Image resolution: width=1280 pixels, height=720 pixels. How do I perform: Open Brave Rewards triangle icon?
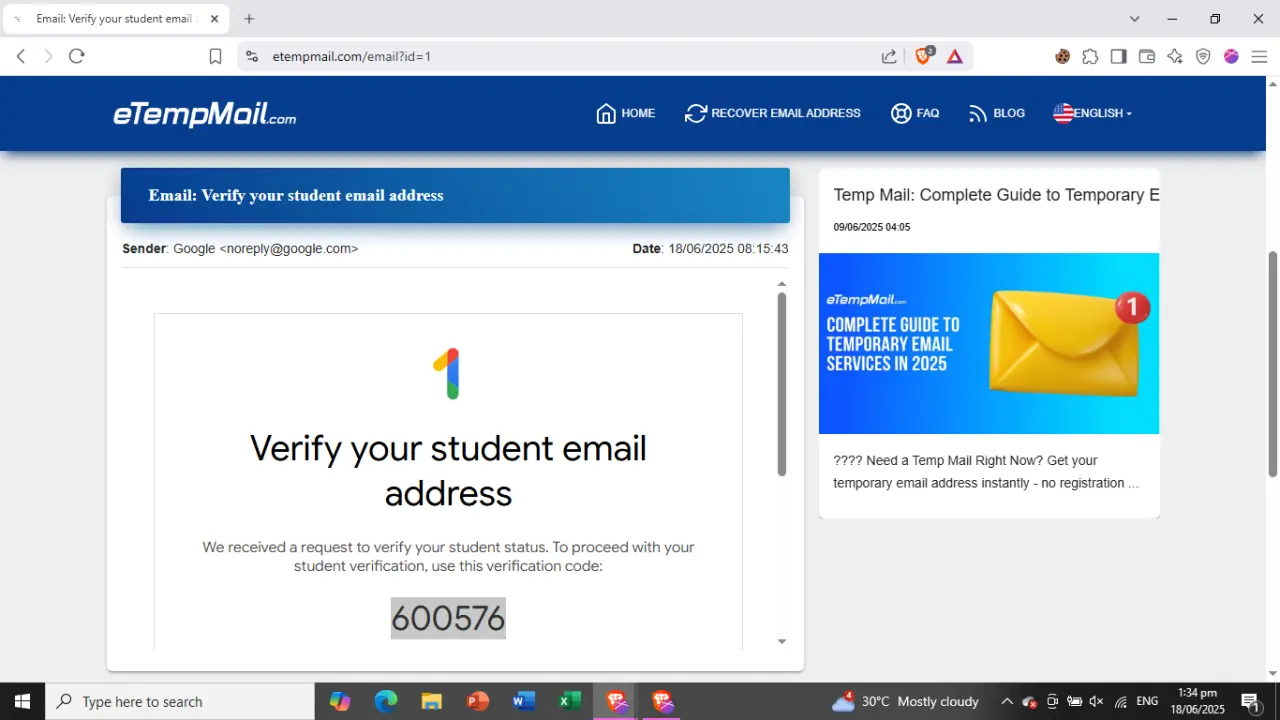(955, 57)
